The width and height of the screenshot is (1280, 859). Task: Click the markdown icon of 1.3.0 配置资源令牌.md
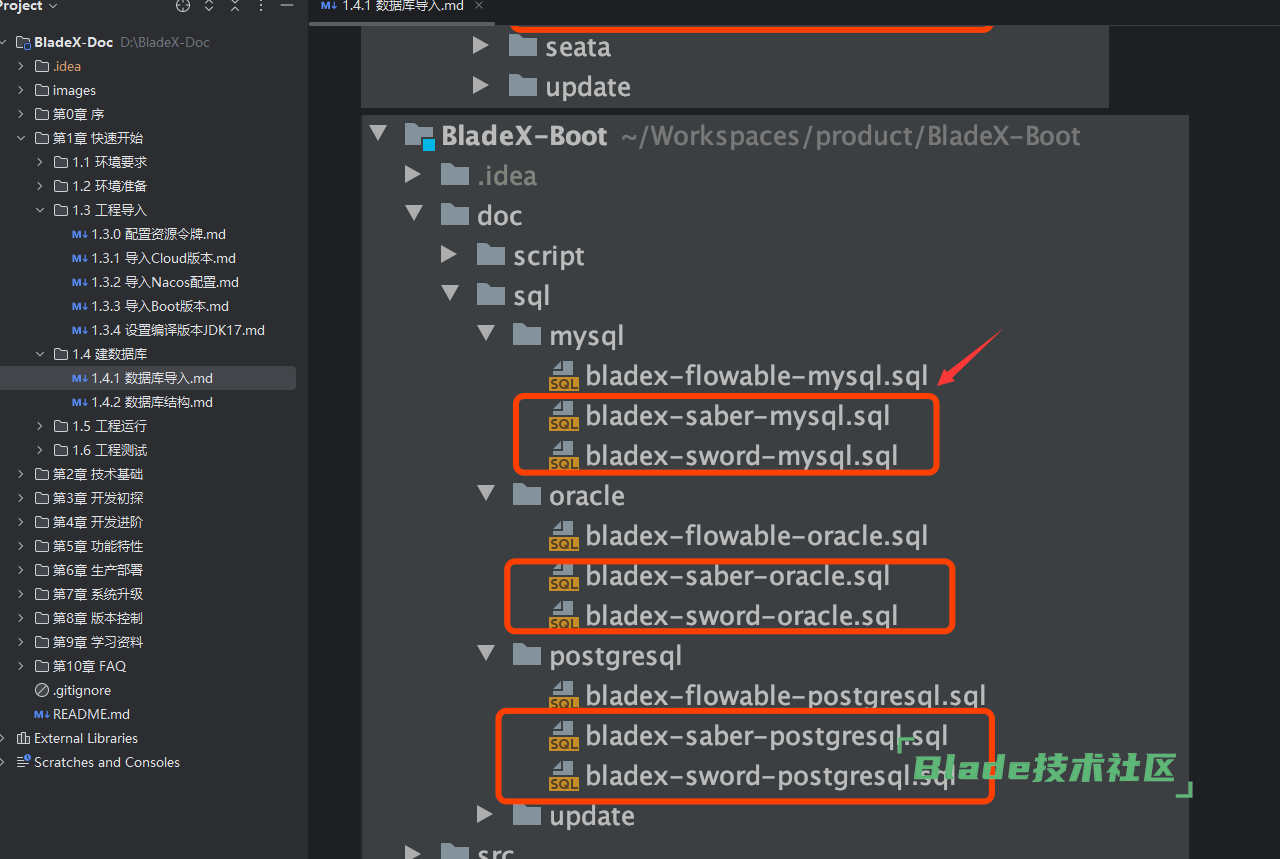coord(80,234)
